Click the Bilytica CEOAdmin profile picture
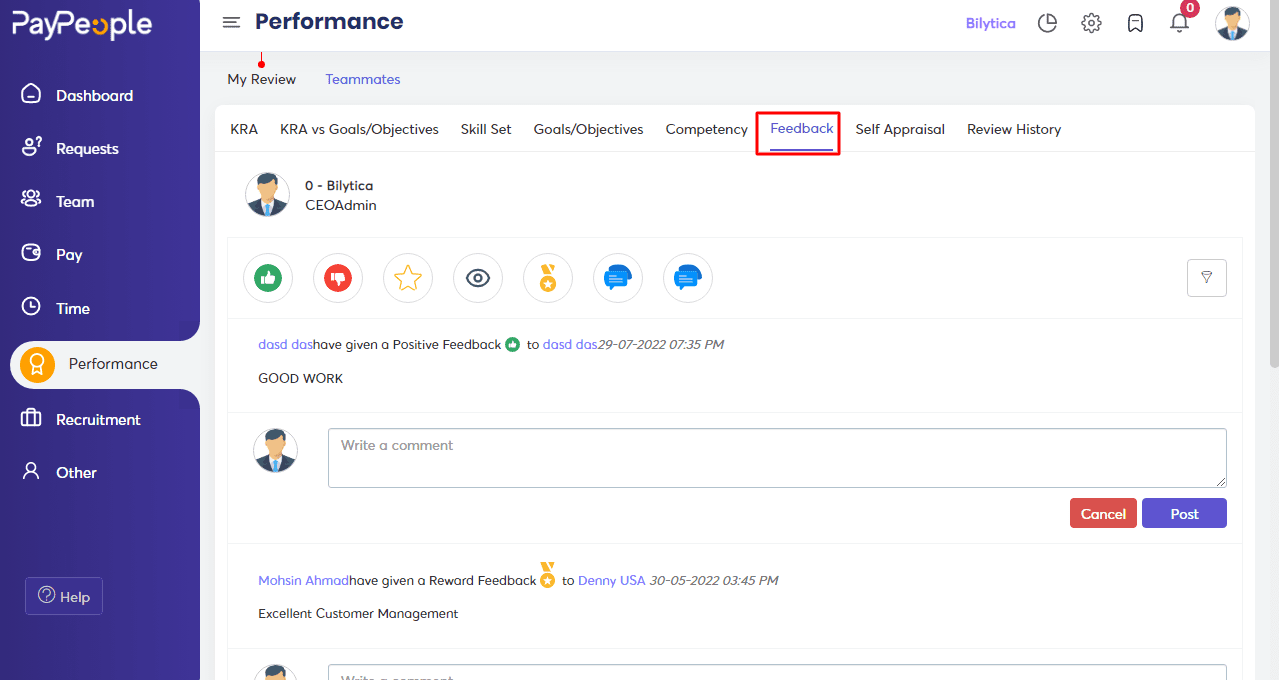The height and width of the screenshot is (680, 1279). pyautogui.click(x=267, y=194)
